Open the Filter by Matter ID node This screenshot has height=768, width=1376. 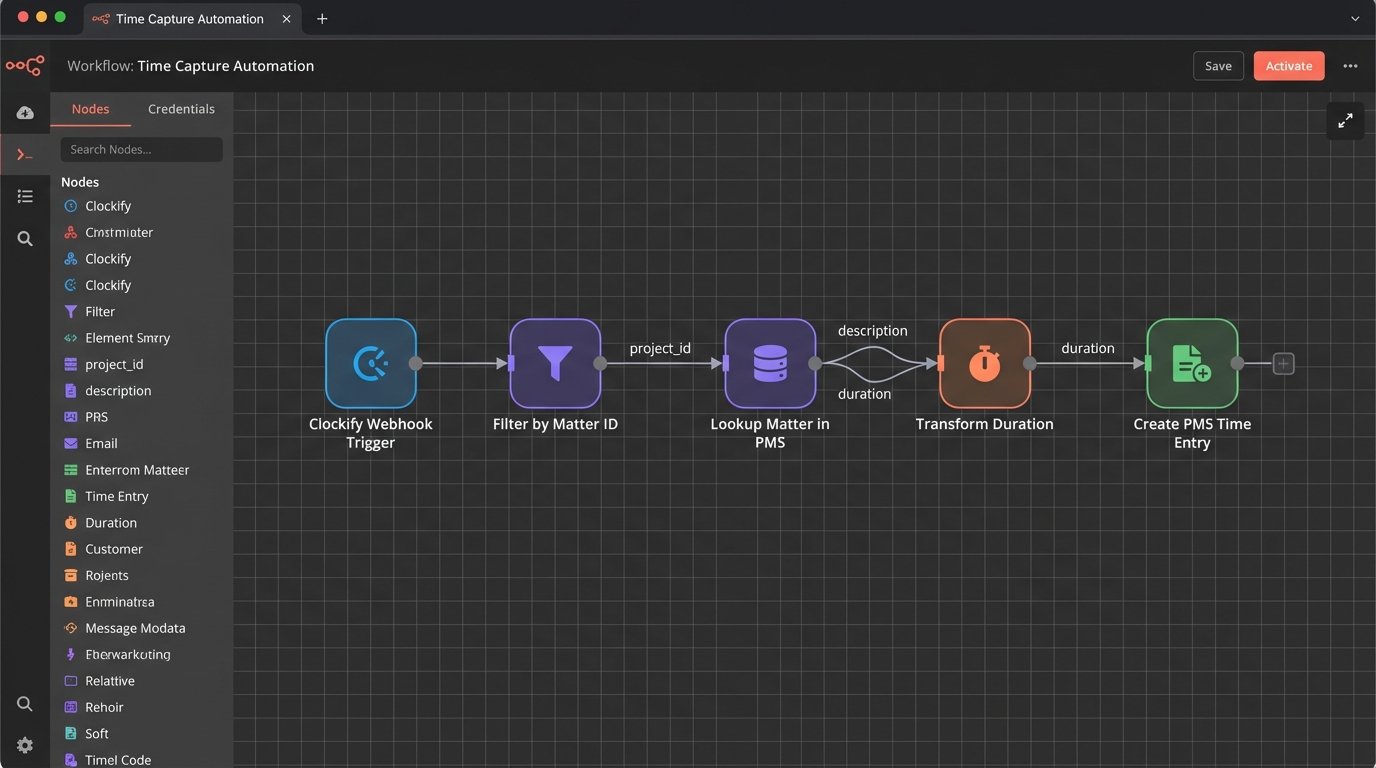pos(555,363)
